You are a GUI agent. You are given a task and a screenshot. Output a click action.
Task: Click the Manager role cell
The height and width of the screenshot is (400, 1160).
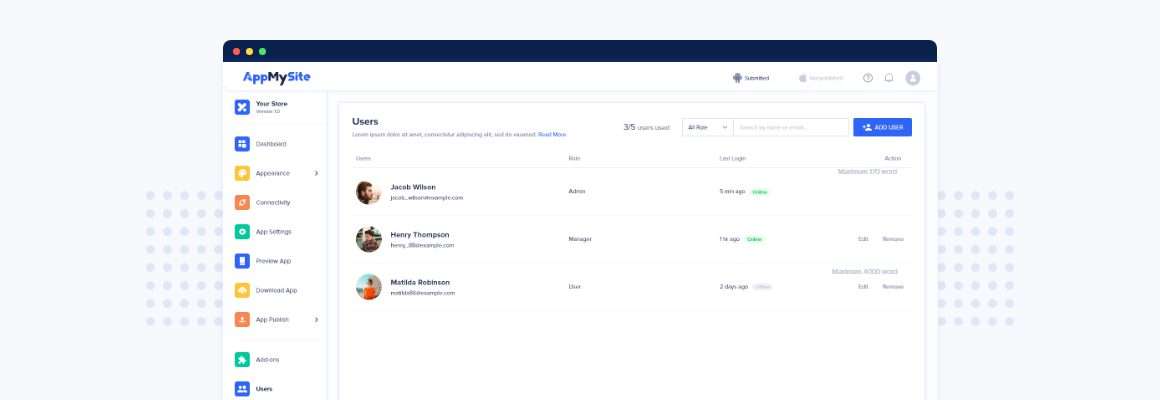(x=580, y=239)
